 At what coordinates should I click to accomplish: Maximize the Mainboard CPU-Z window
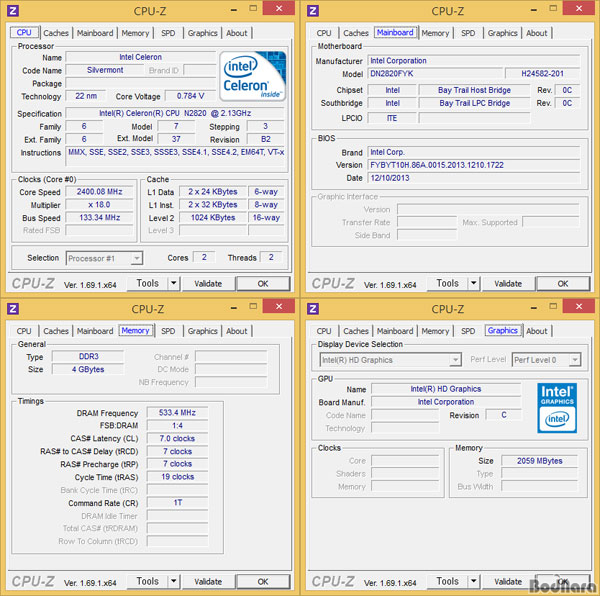pyautogui.click(x=553, y=8)
